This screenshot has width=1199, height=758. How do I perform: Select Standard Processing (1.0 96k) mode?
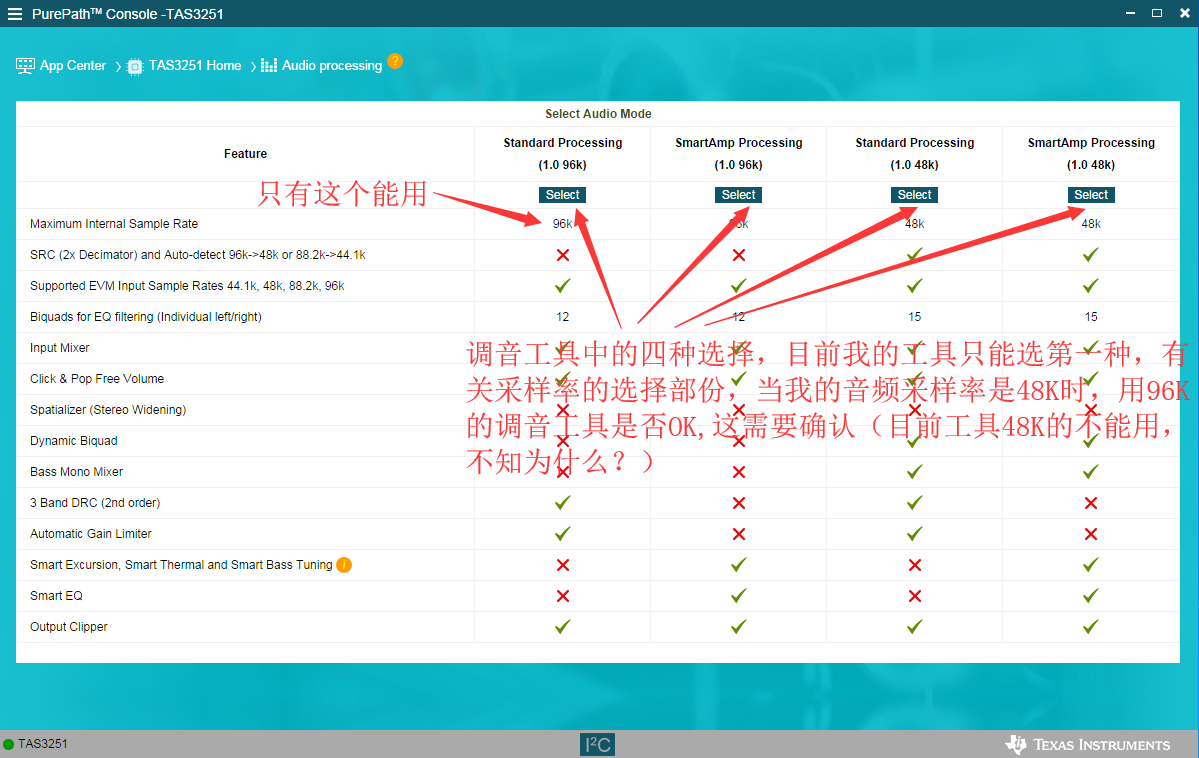[563, 195]
